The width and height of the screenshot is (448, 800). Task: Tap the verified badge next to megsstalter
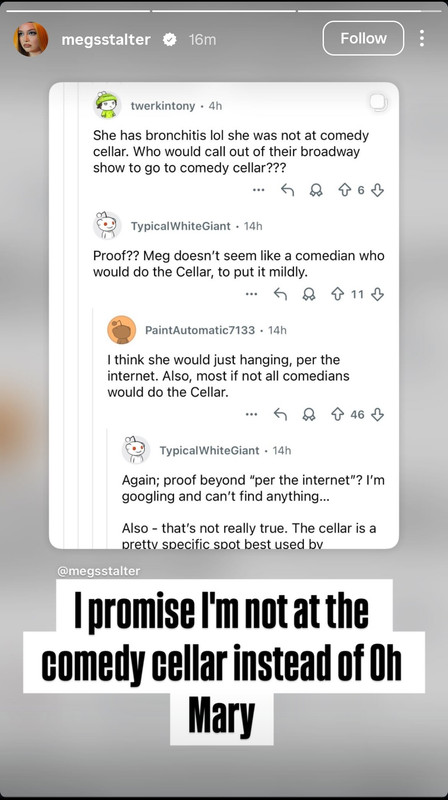tap(170, 40)
